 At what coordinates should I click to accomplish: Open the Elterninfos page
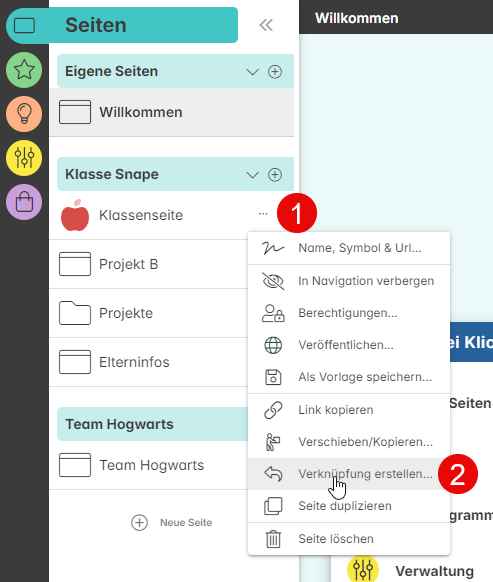[x=148, y=362]
